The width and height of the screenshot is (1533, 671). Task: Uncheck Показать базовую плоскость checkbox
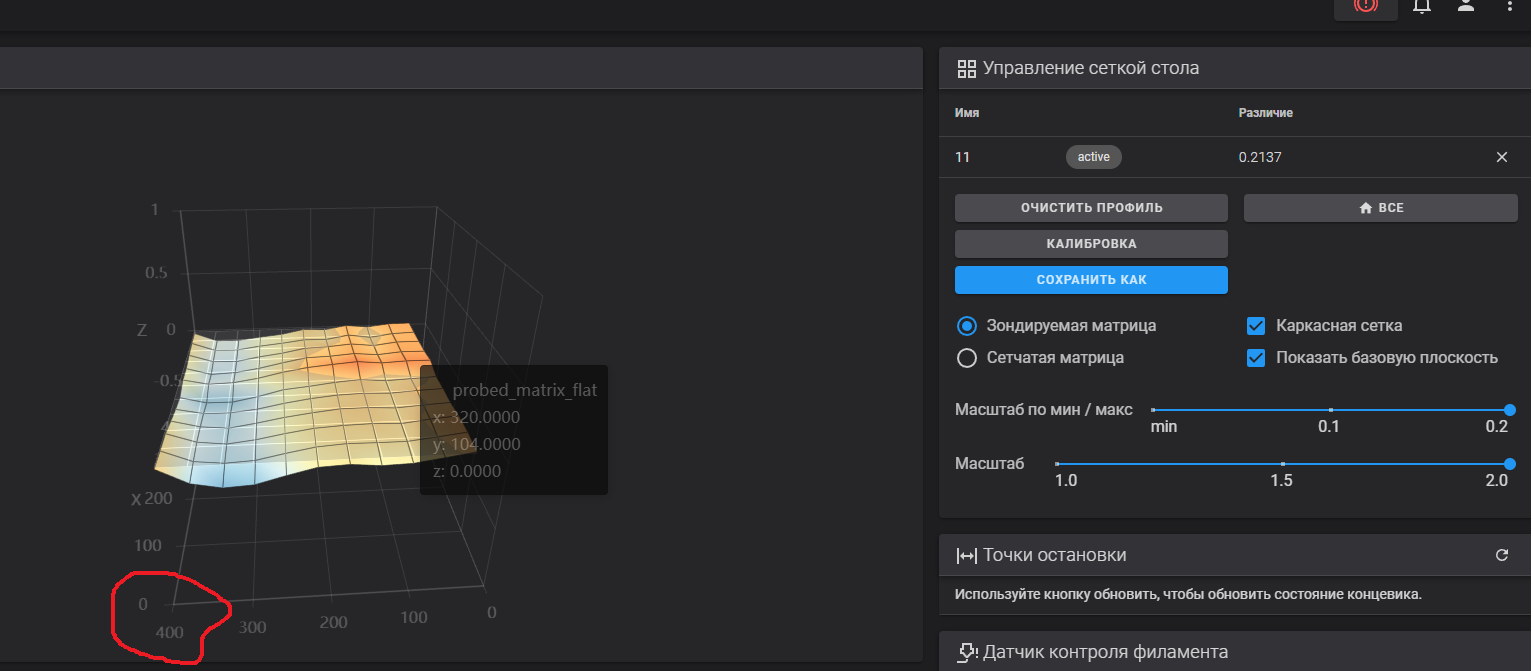tap(1256, 358)
